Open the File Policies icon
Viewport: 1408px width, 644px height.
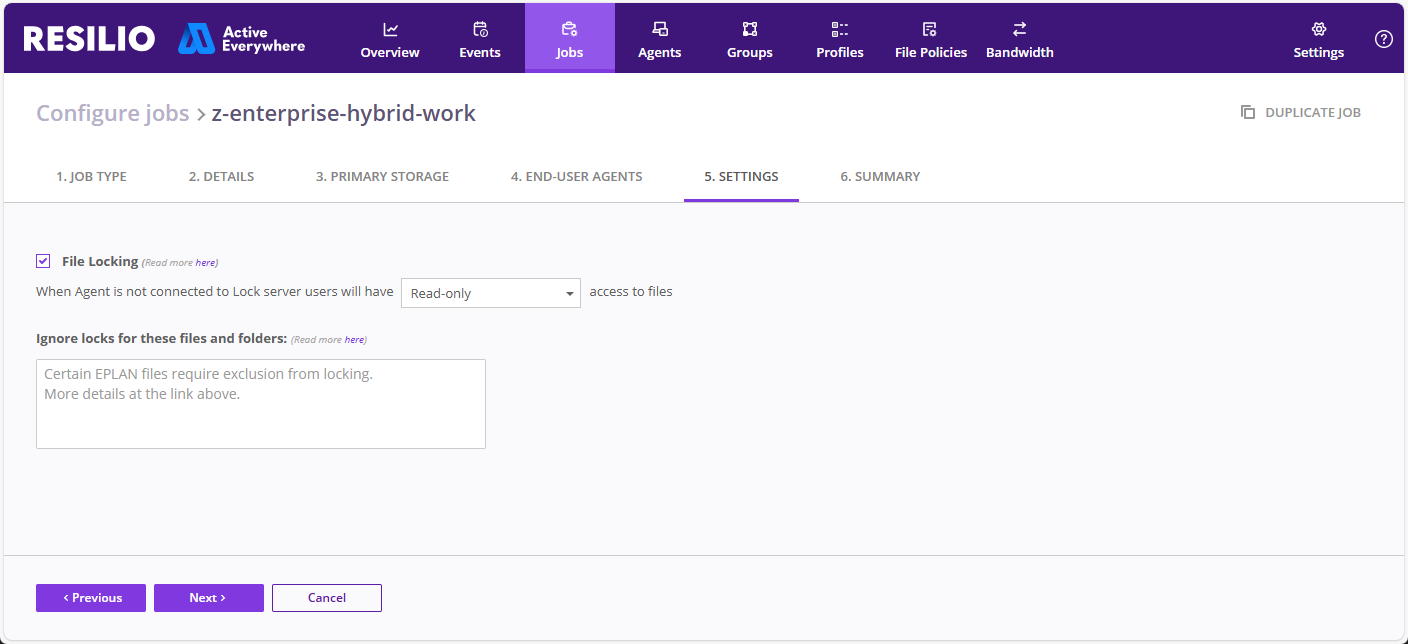(930, 29)
